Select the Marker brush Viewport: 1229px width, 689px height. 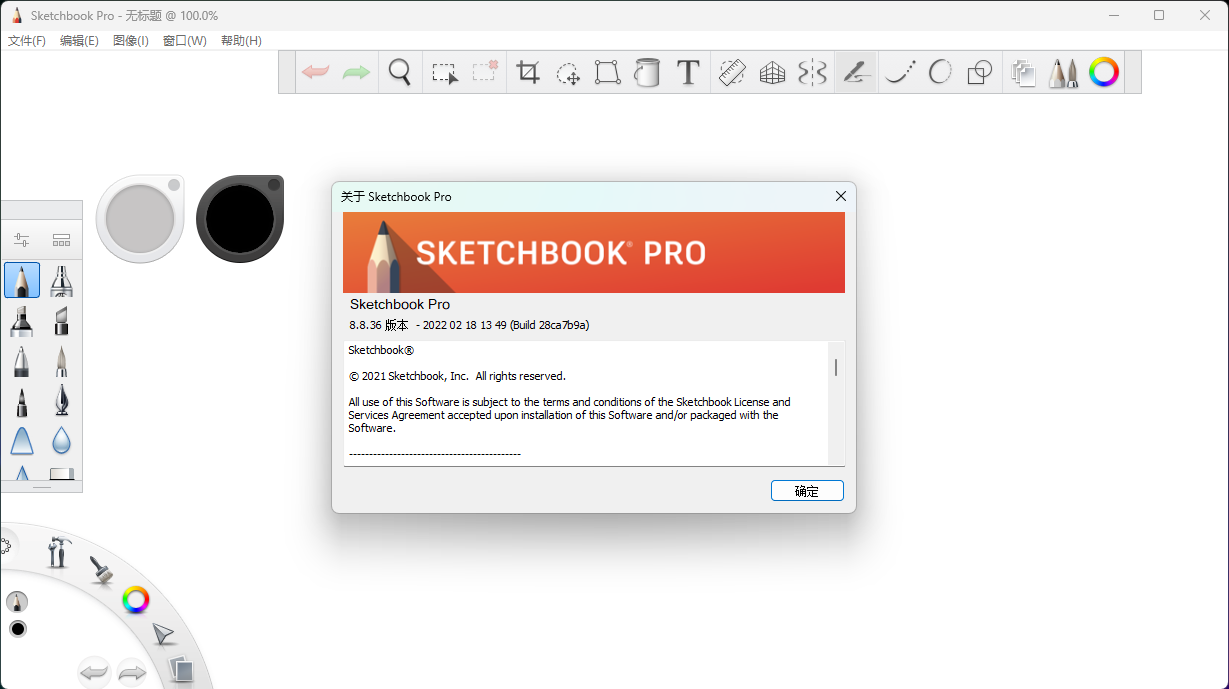pos(22,321)
